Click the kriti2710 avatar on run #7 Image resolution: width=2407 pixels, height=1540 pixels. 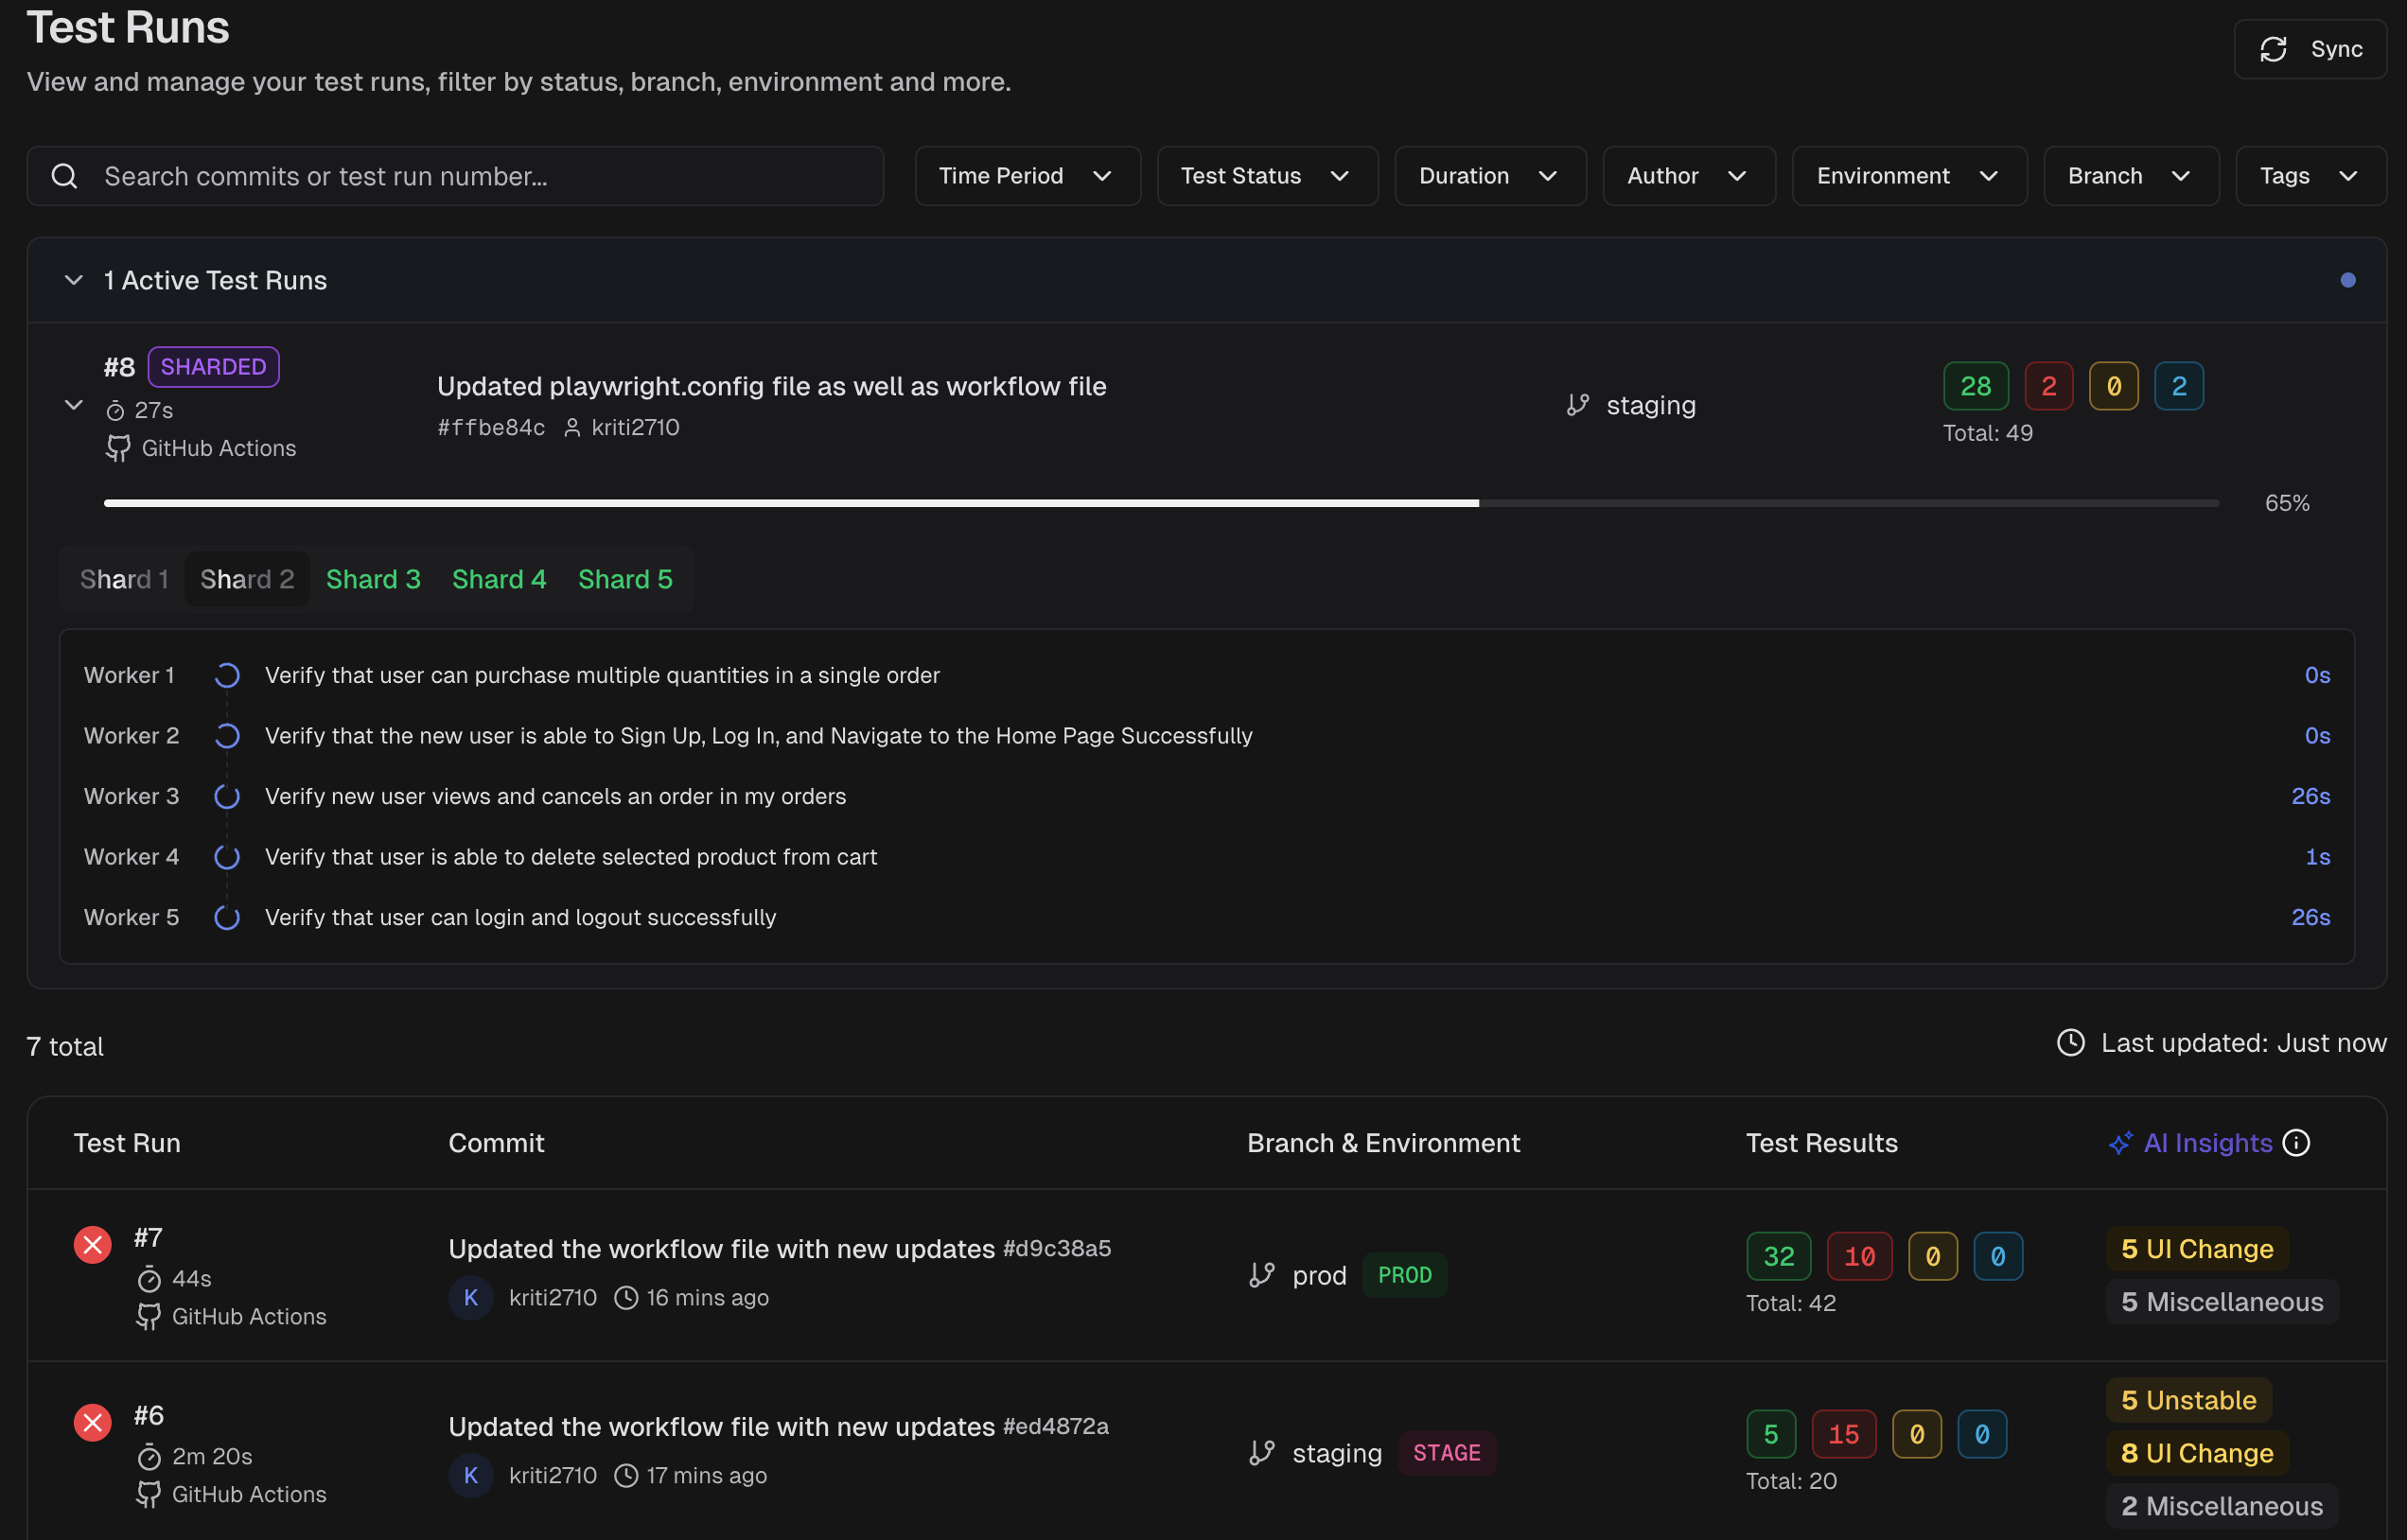[471, 1298]
